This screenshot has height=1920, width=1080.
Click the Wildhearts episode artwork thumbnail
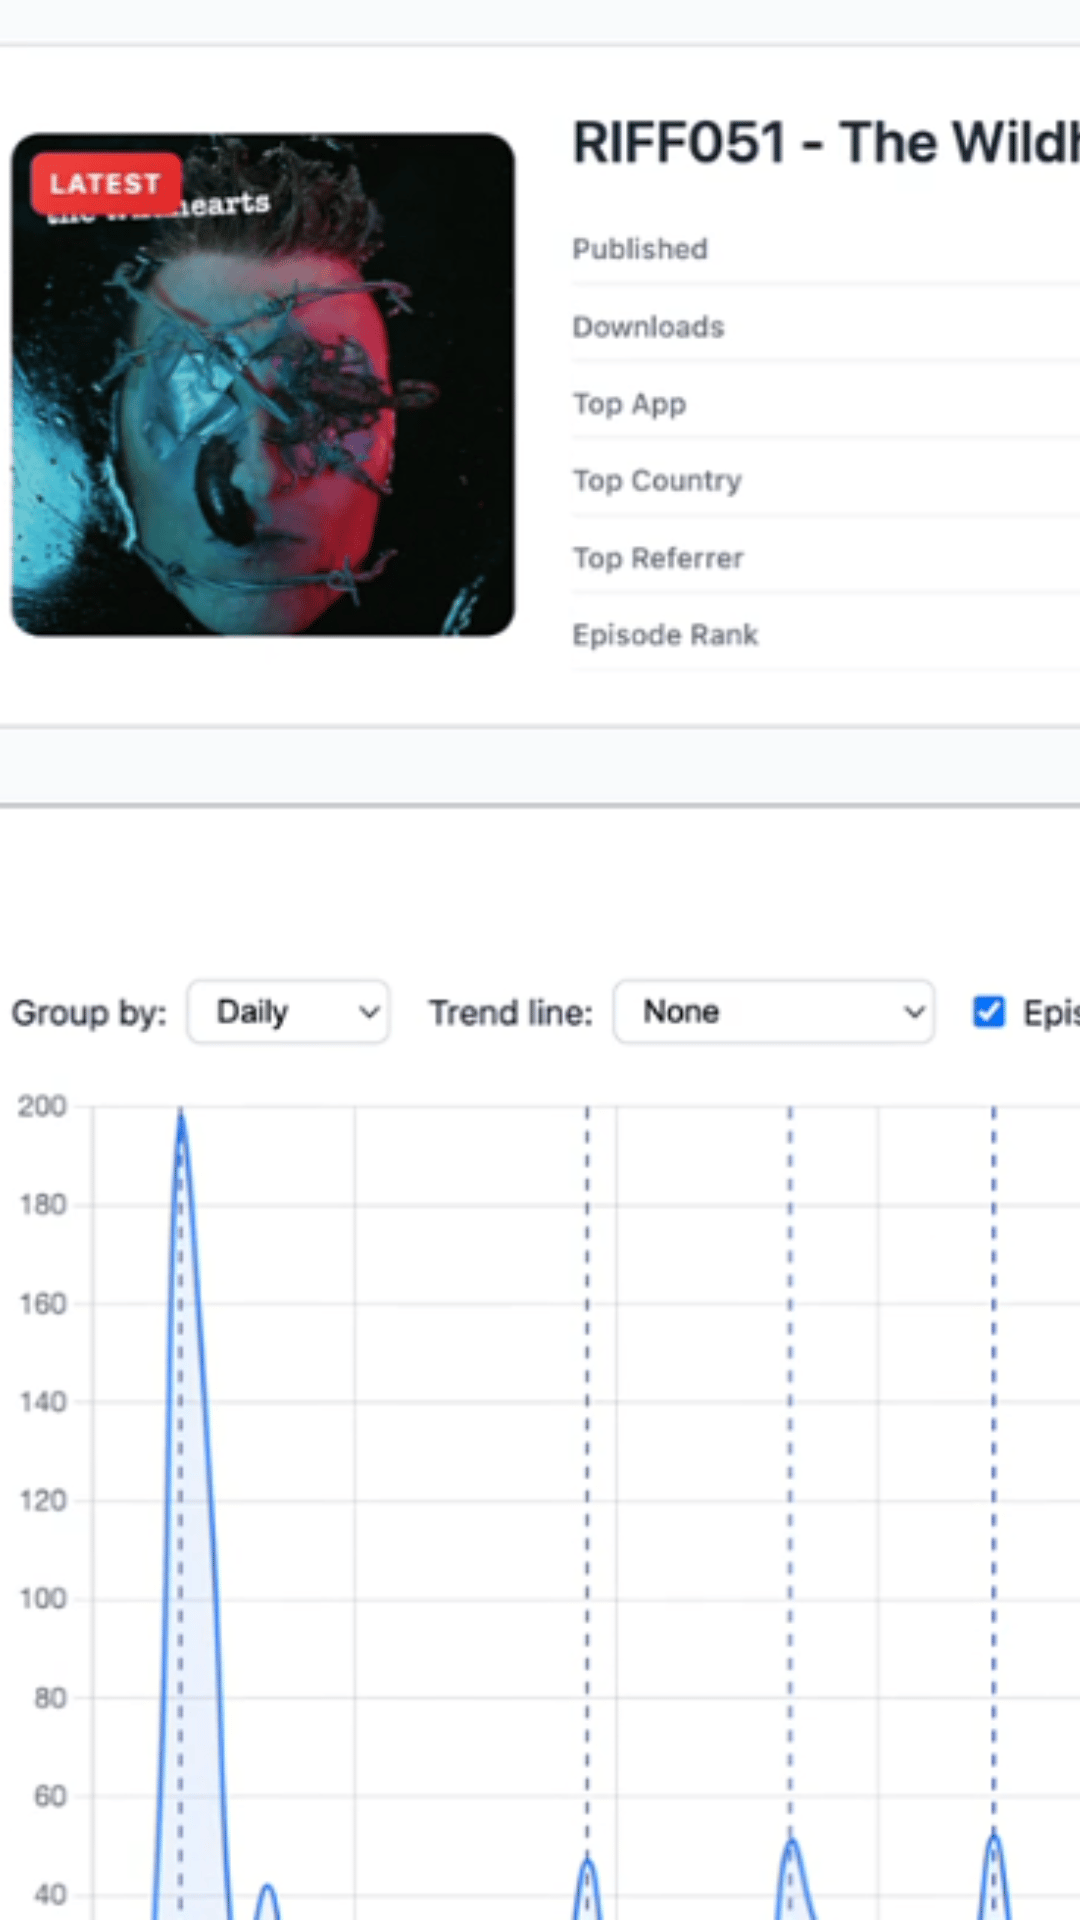263,385
